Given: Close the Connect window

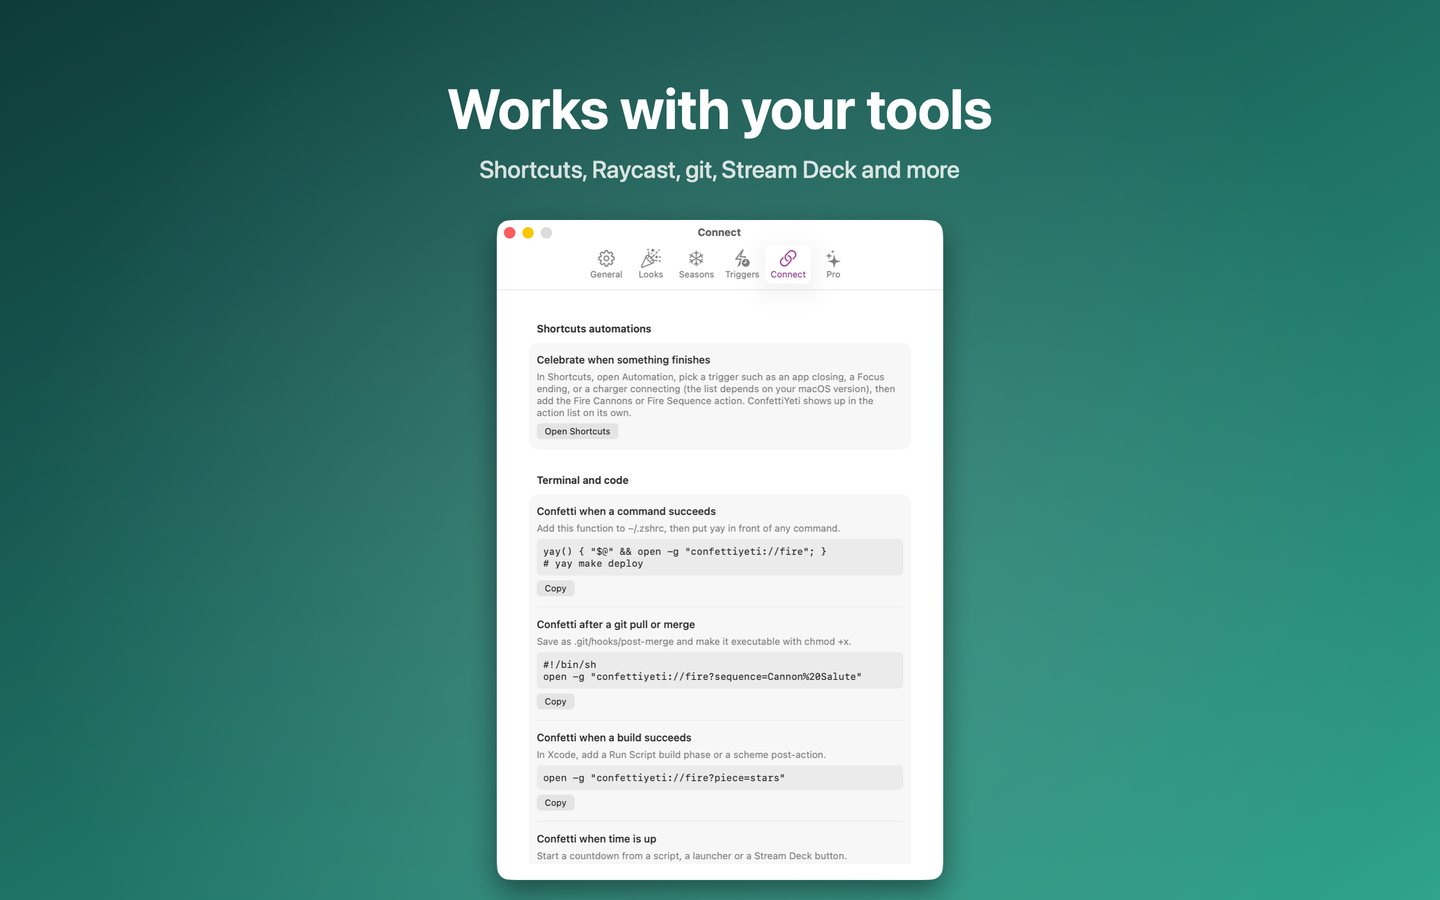Looking at the screenshot, I should [x=510, y=232].
